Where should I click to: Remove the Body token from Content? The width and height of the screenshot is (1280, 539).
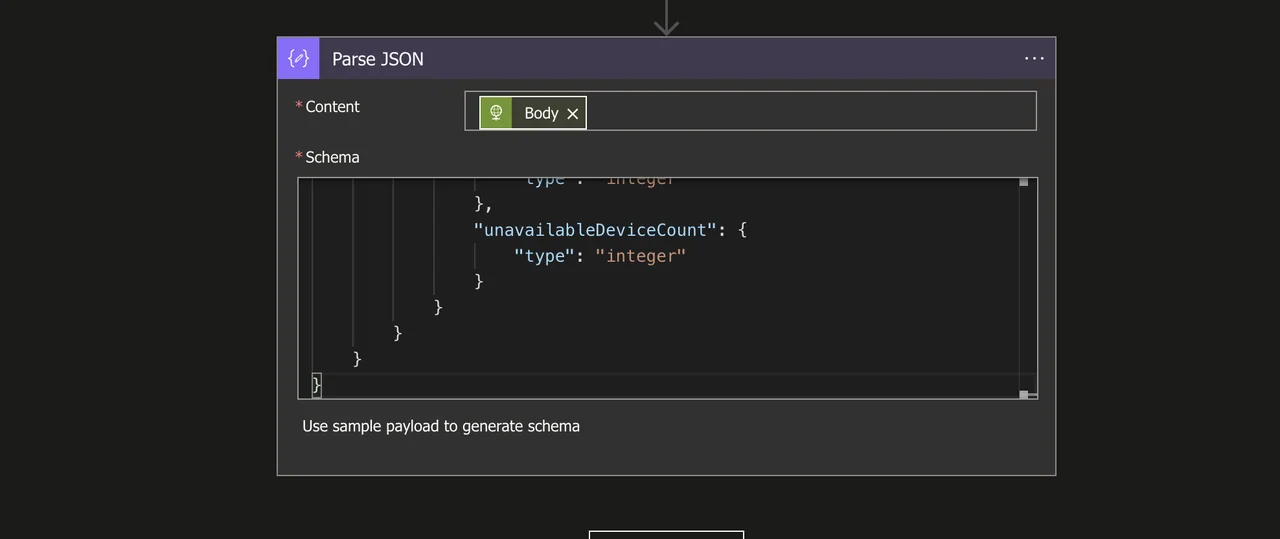tap(573, 113)
